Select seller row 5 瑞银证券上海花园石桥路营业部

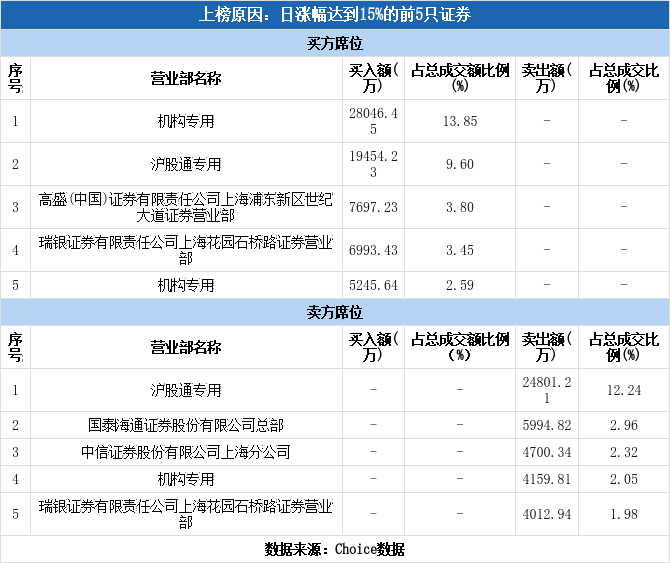pyautogui.click(x=186, y=514)
